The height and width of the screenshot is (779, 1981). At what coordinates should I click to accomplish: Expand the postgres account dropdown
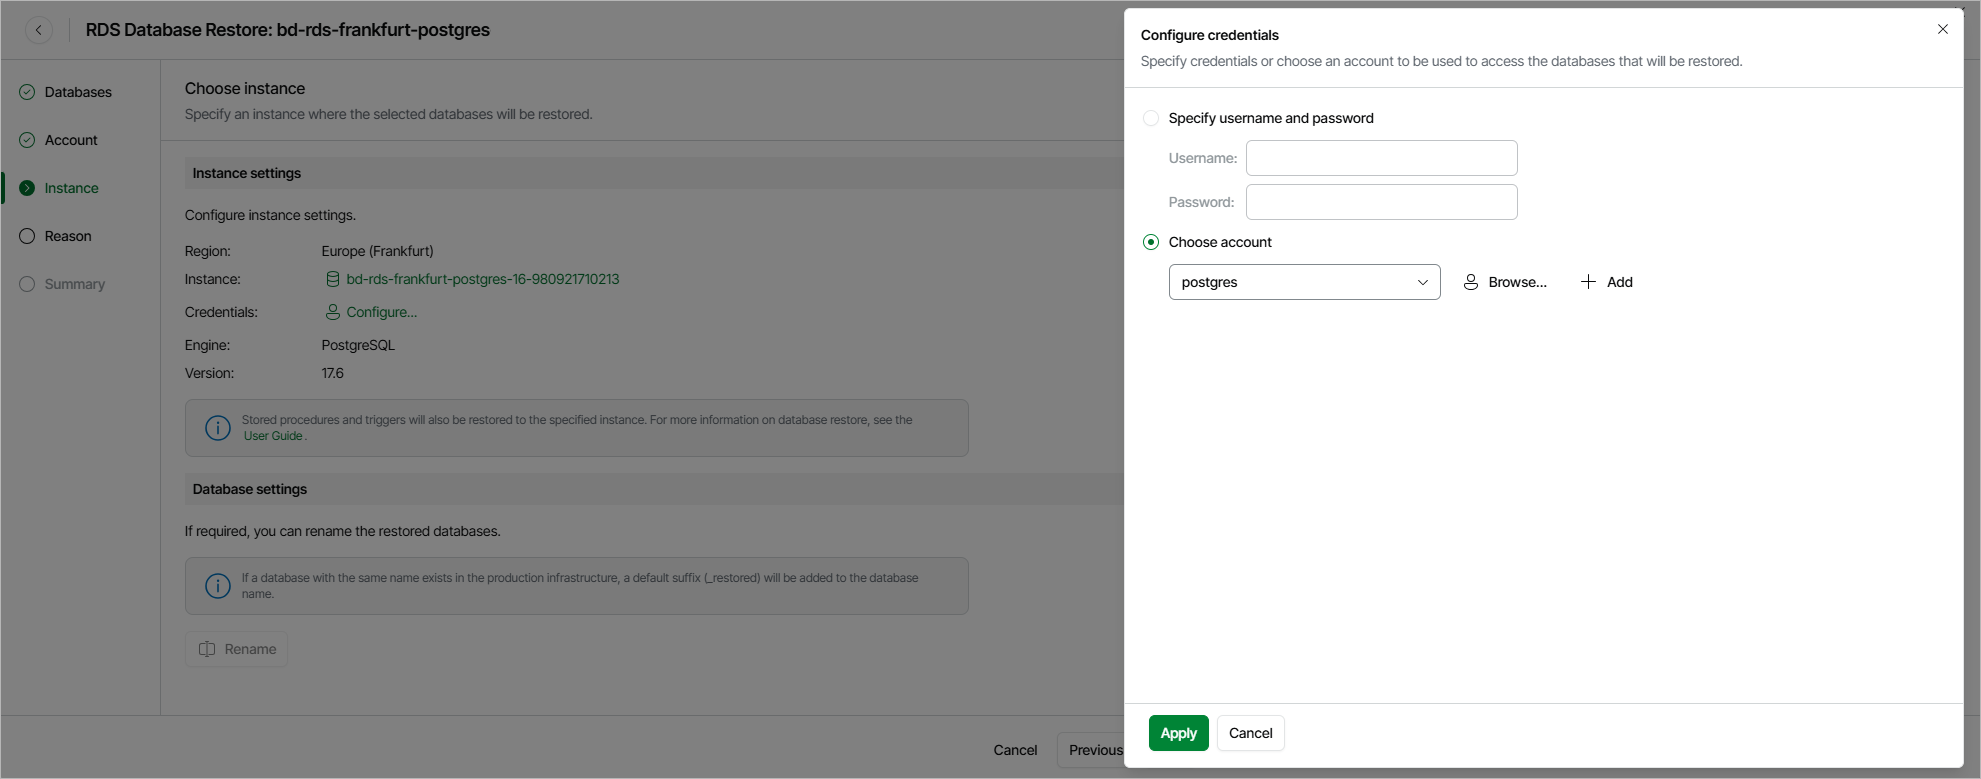tap(1304, 282)
